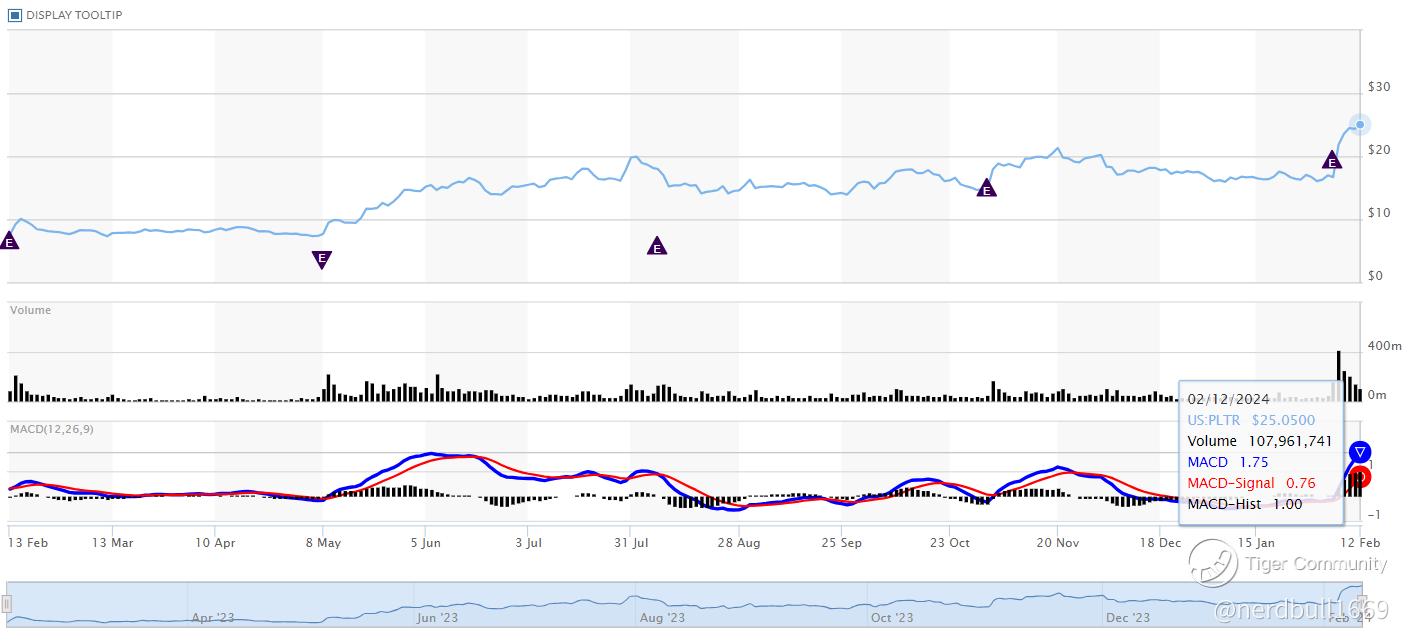The image size is (1417, 642).
Task: Click the $30 price axis label
Action: 1379,87
